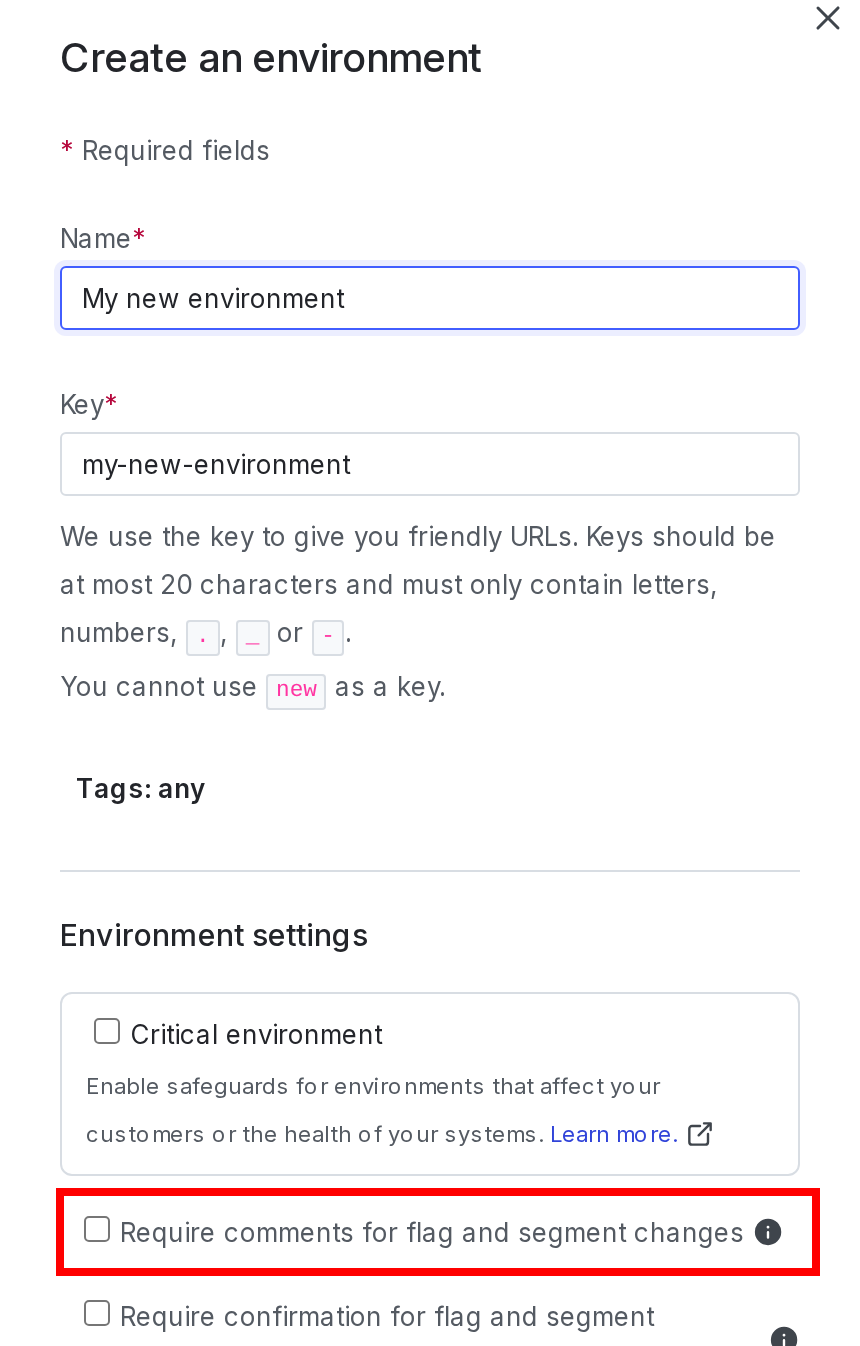Click the Critical environment settings card

coord(430,1083)
